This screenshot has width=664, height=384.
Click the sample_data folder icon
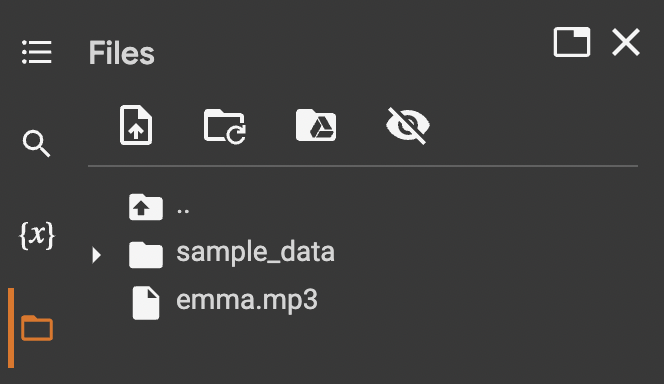pyautogui.click(x=146, y=255)
